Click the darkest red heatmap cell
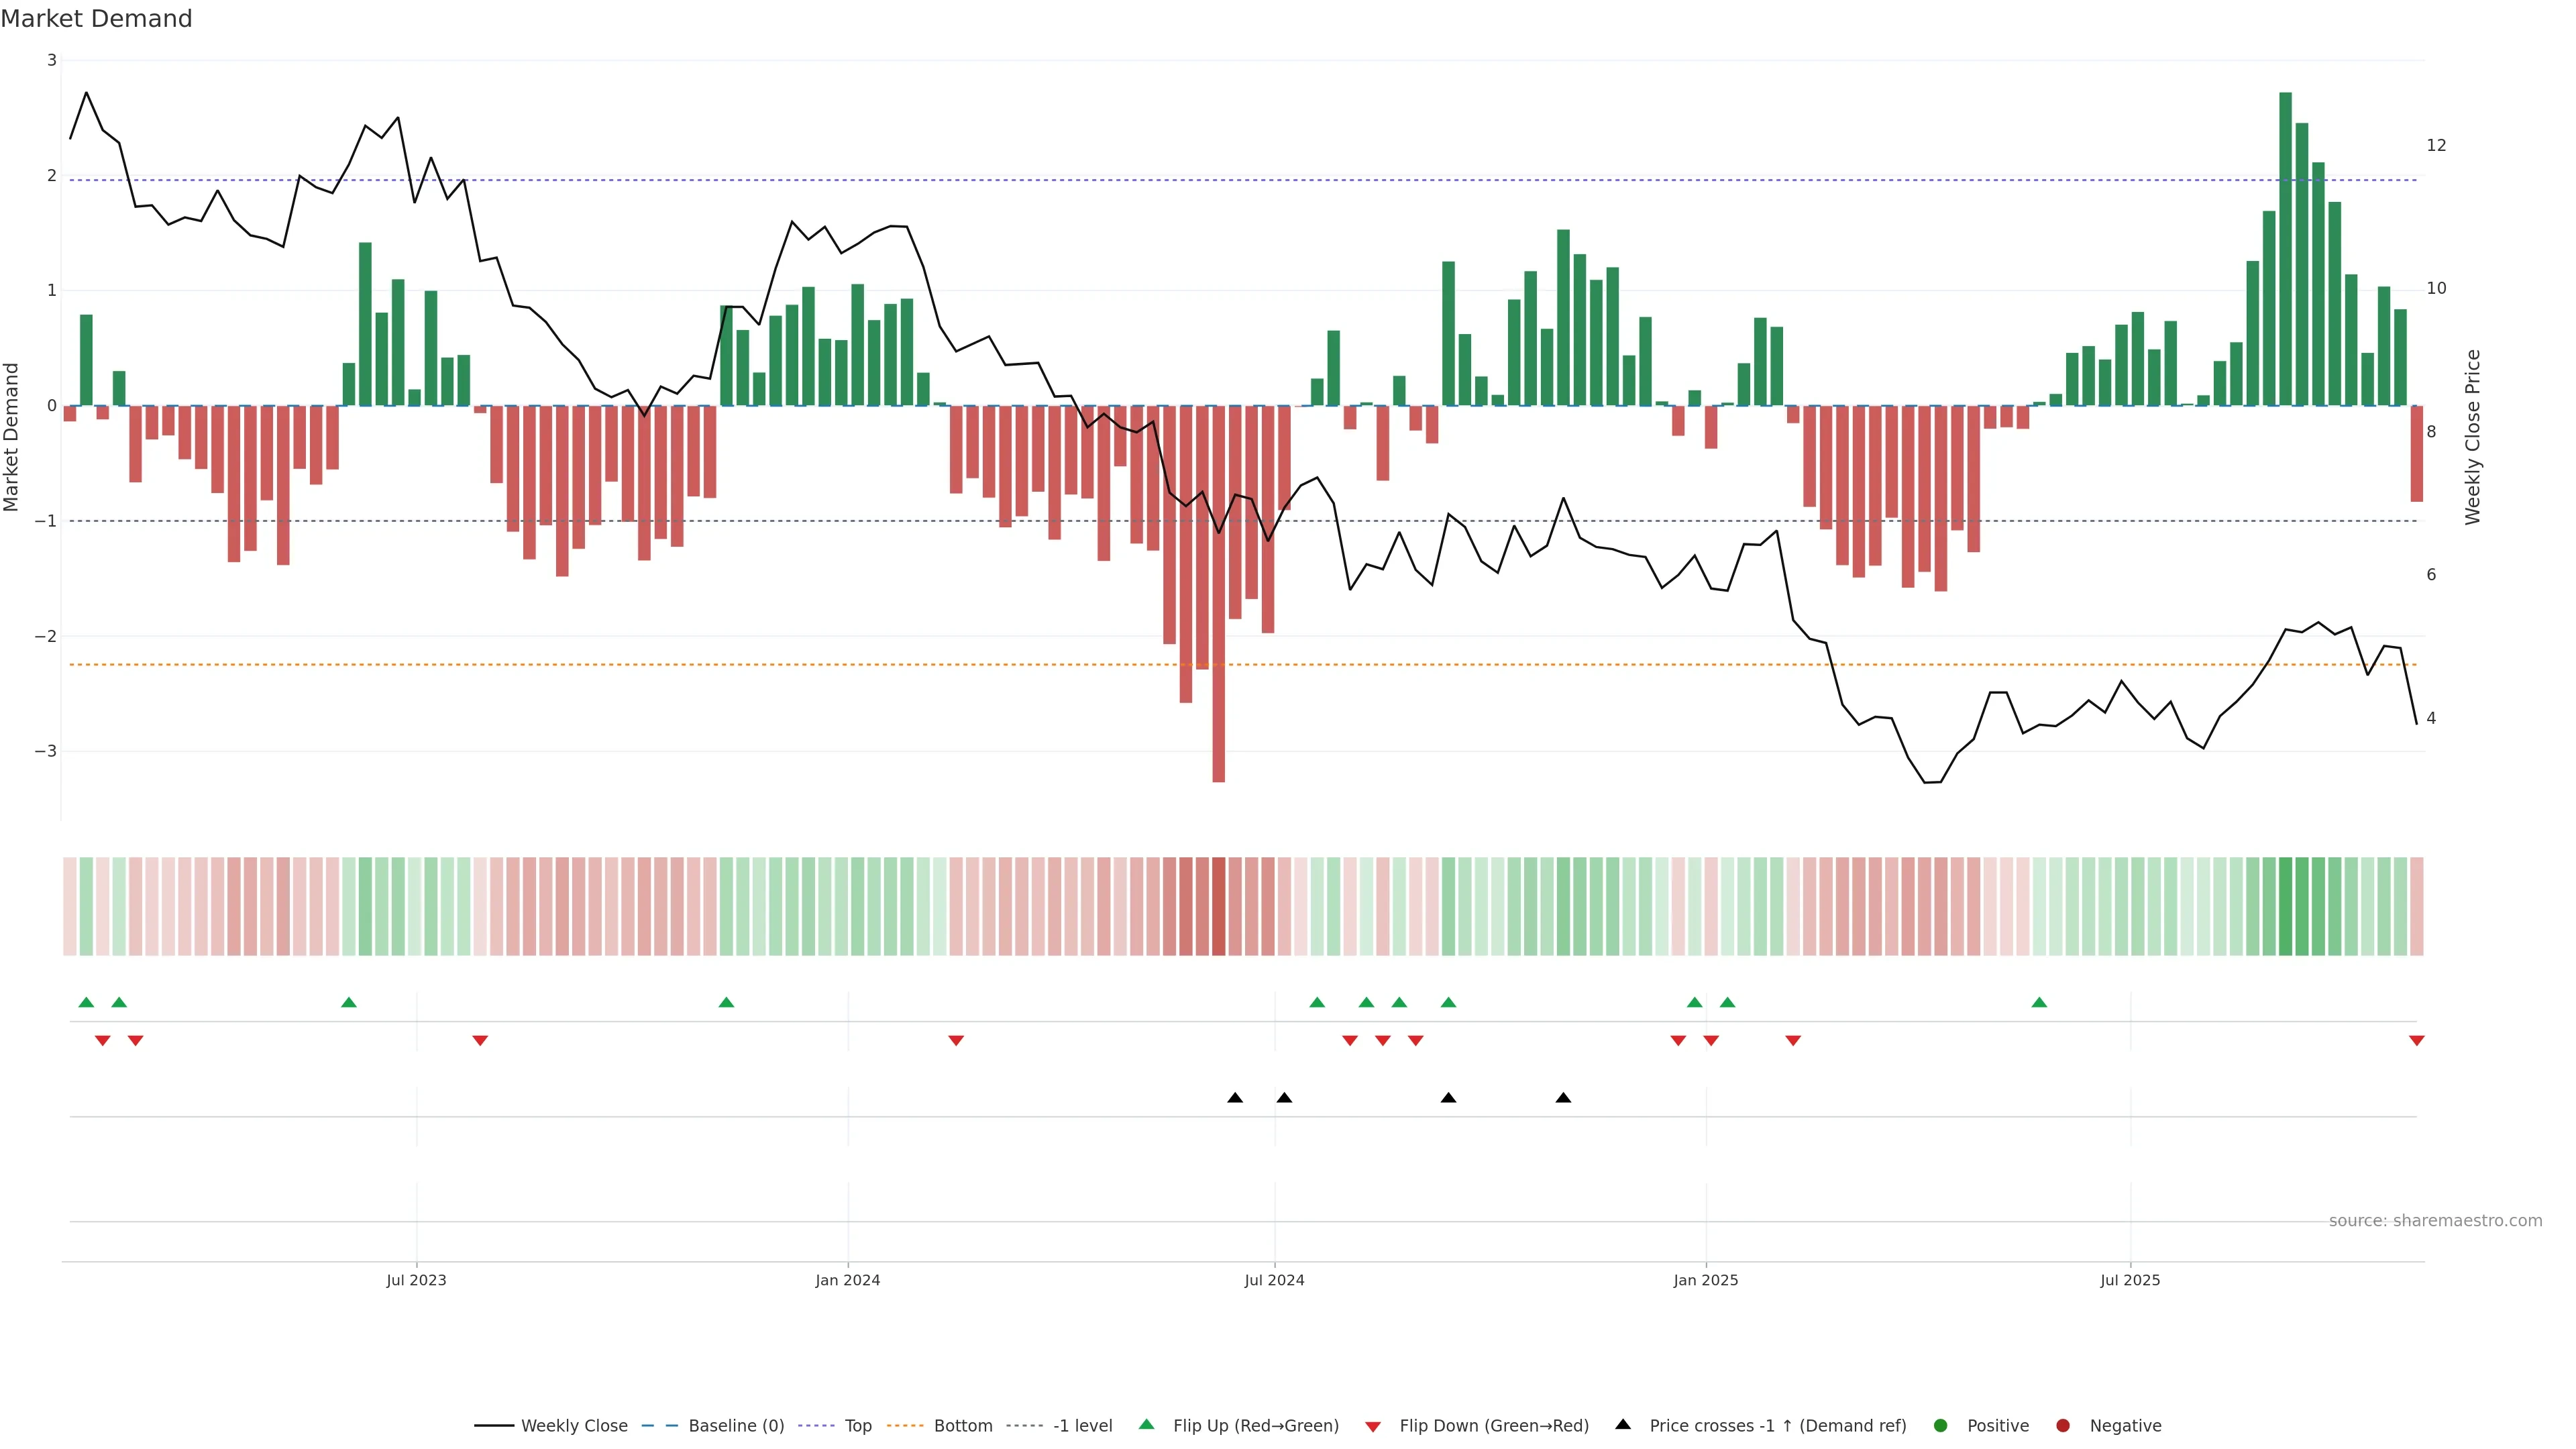This screenshot has width=2576, height=1449. tap(1218, 906)
